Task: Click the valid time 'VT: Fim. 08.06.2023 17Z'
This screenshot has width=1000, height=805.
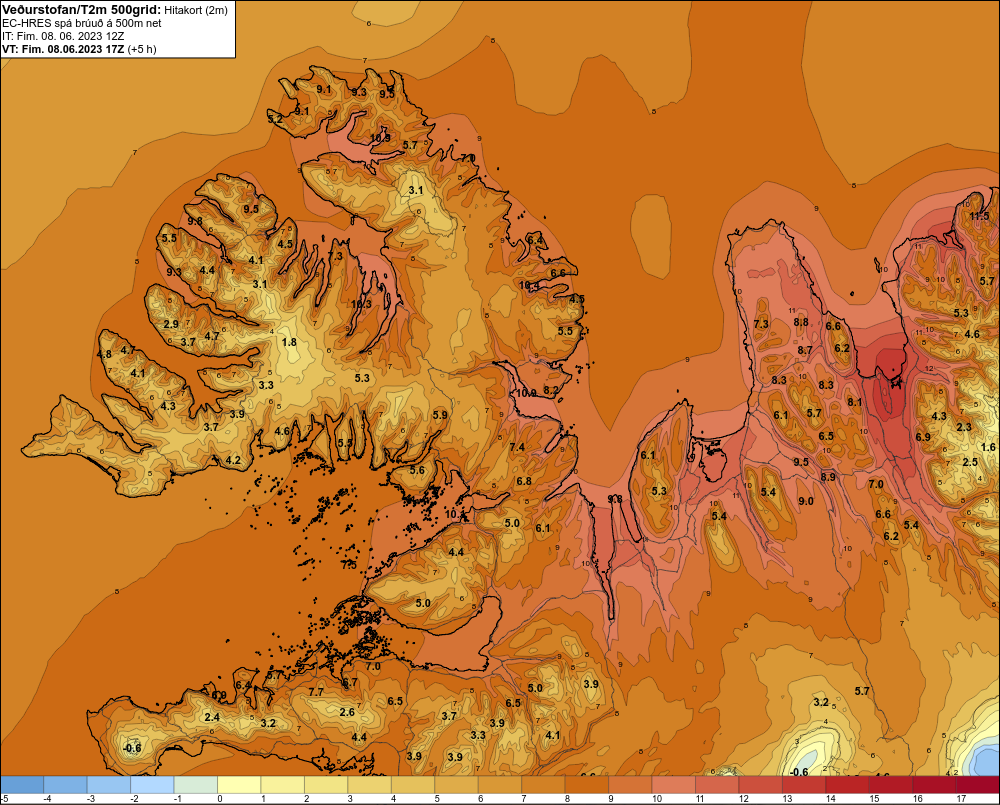Action: tap(63, 49)
